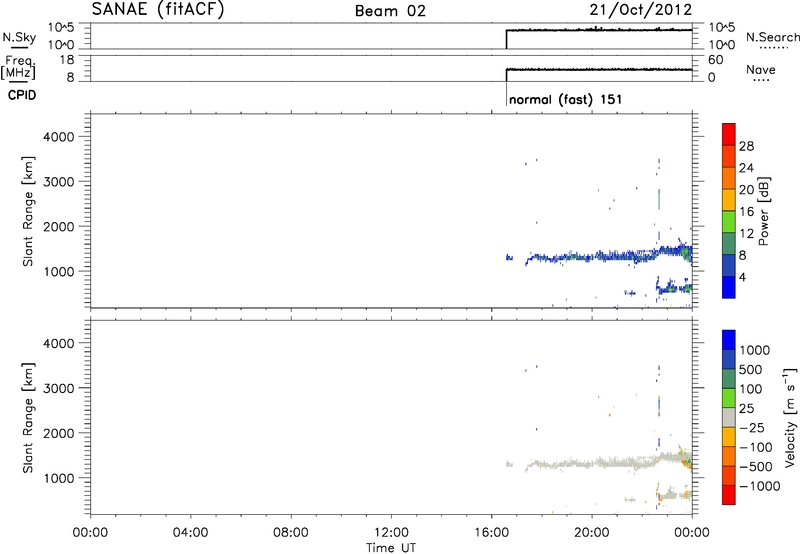Click the red bottom Velocity colorbar segment
Image resolution: width=800 pixels, height=554 pixels.
point(729,495)
